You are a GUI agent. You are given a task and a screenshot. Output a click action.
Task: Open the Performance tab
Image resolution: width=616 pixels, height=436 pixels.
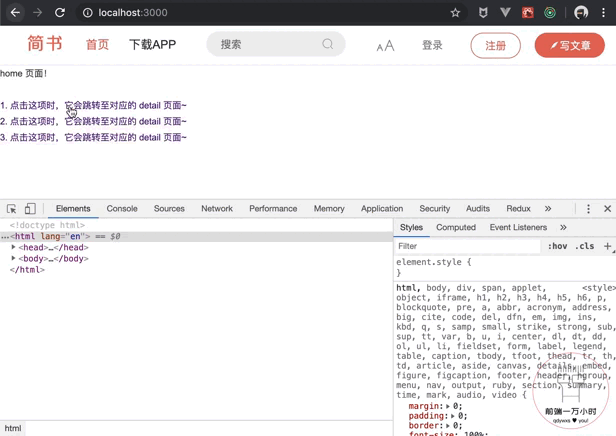click(273, 209)
